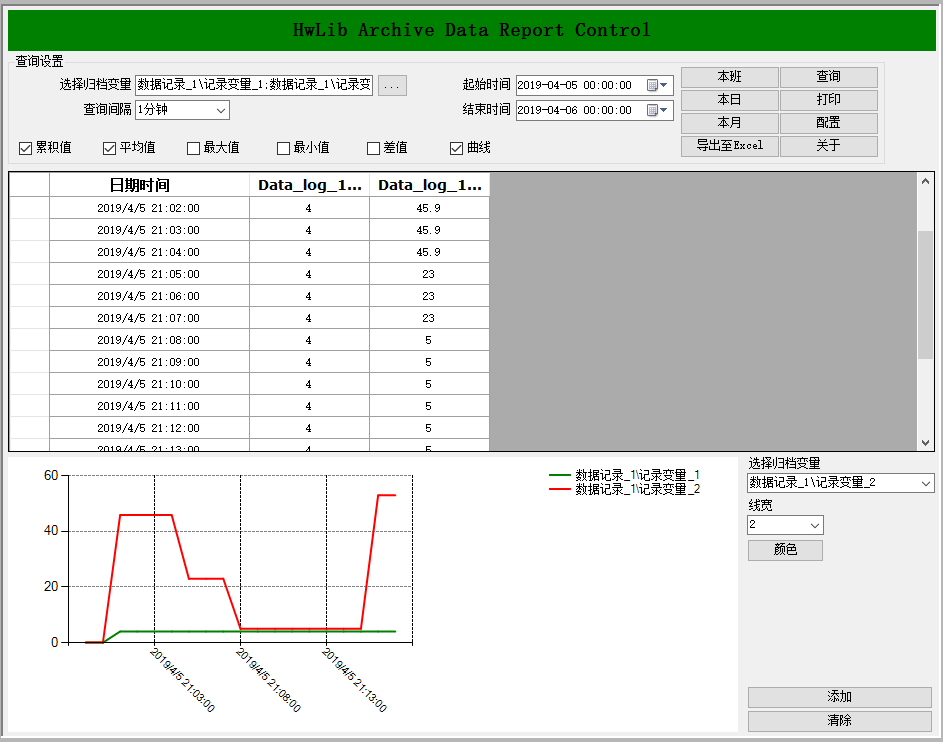The width and height of the screenshot is (943, 742).
Task: Open the 颜色 color picker button
Action: 785,551
